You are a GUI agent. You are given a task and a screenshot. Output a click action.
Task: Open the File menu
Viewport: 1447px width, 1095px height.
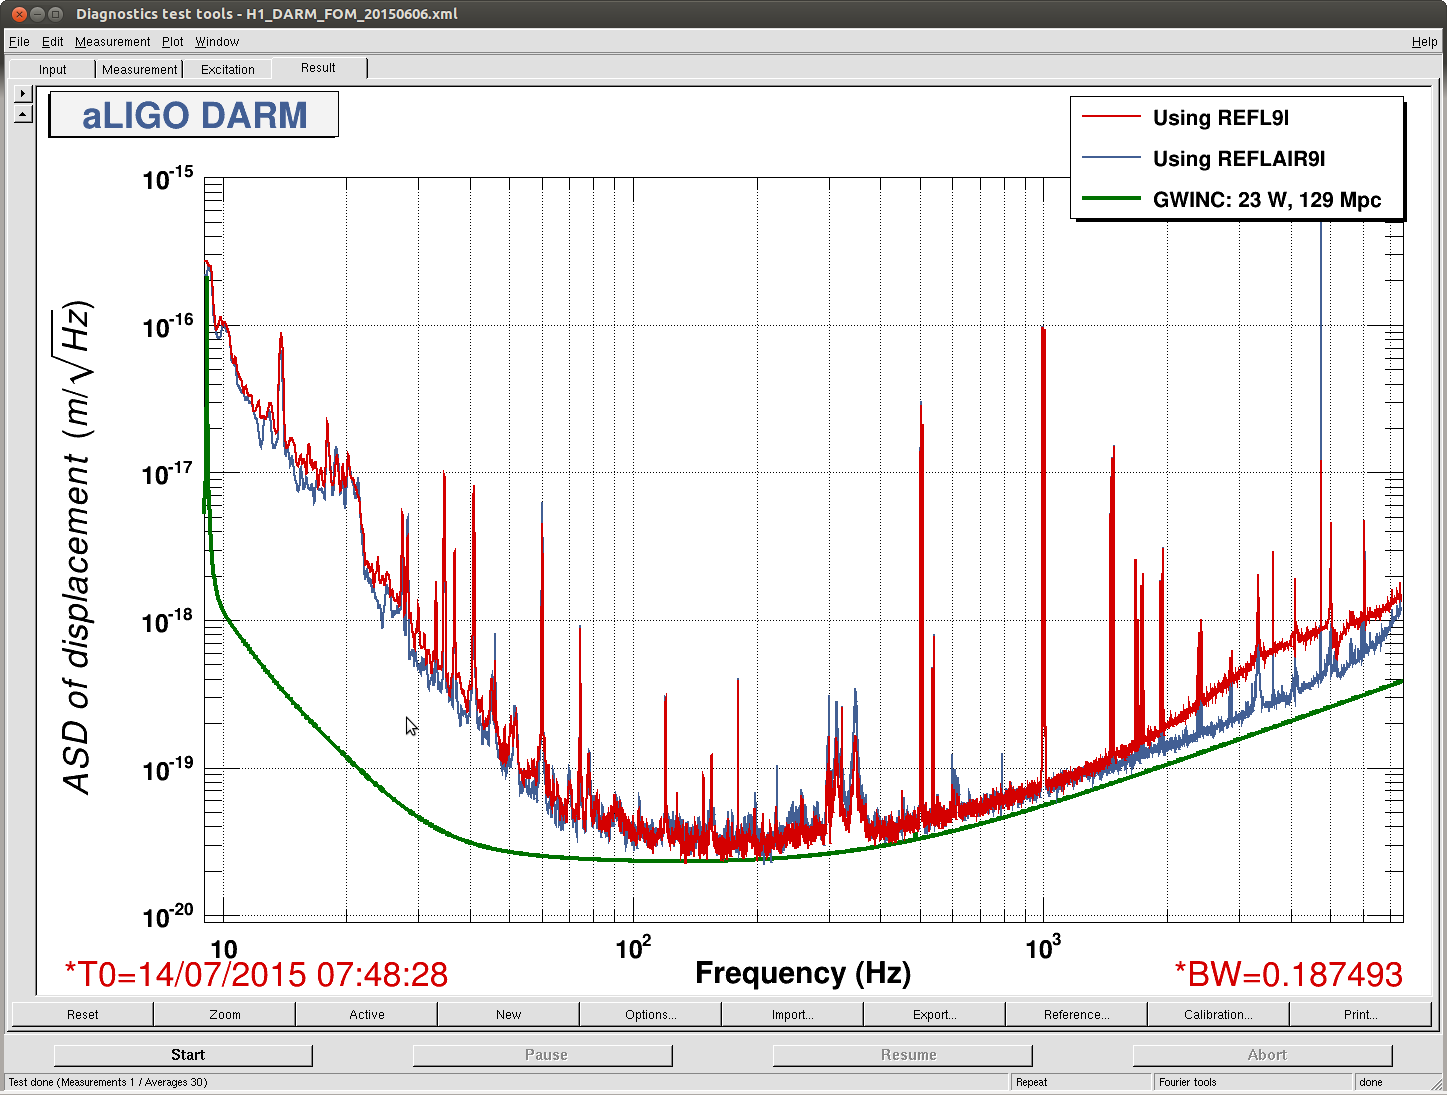[19, 42]
